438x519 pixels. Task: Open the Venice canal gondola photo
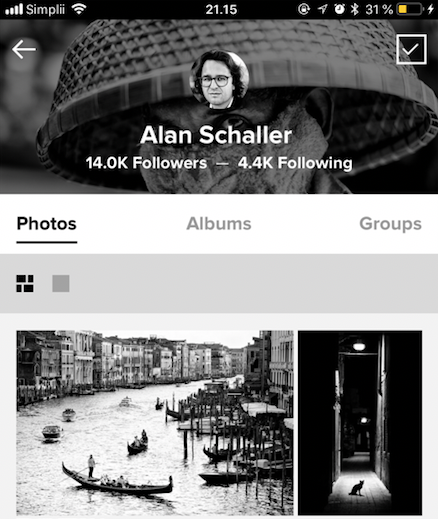click(155, 423)
